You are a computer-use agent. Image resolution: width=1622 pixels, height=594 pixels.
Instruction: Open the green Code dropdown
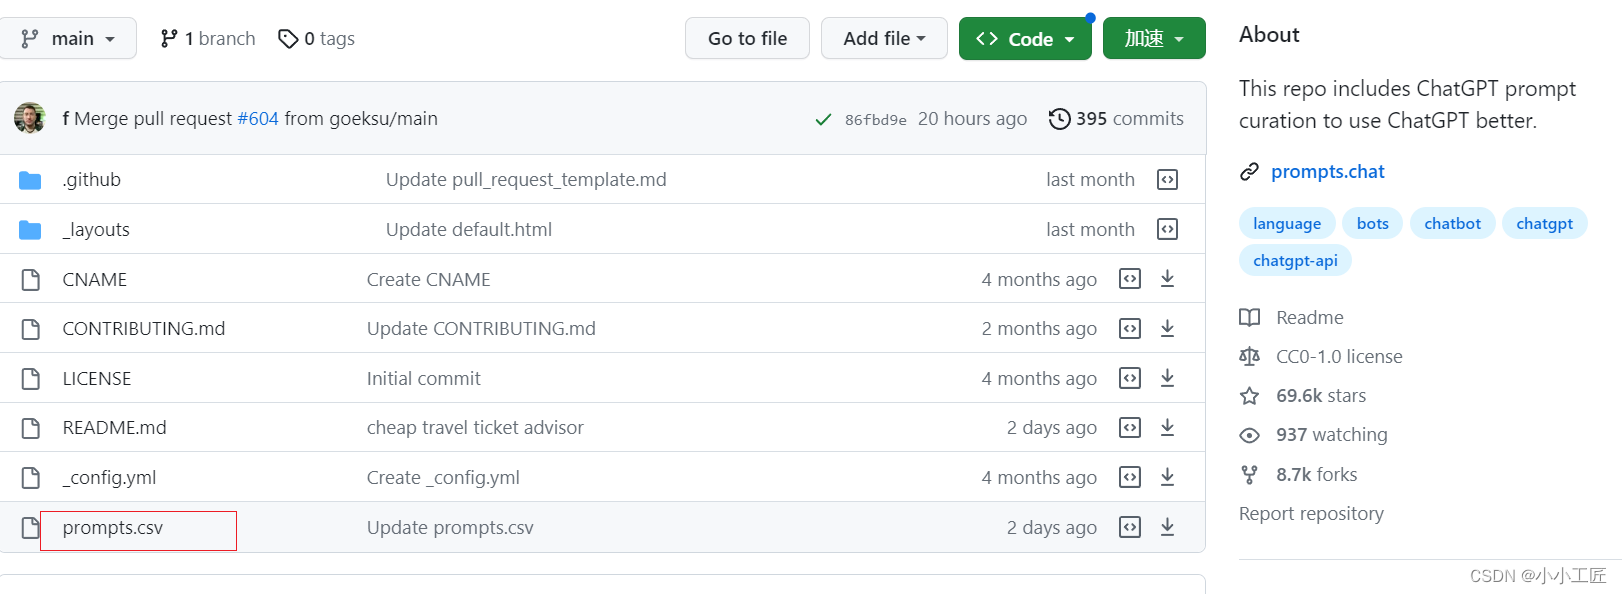[x=1025, y=39]
